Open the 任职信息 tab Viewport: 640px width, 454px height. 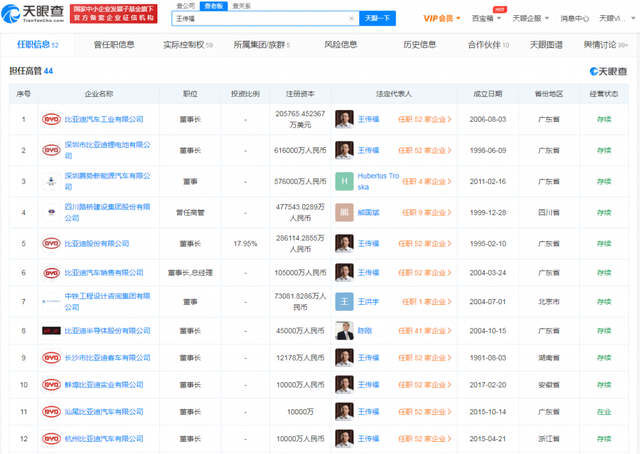(38, 45)
